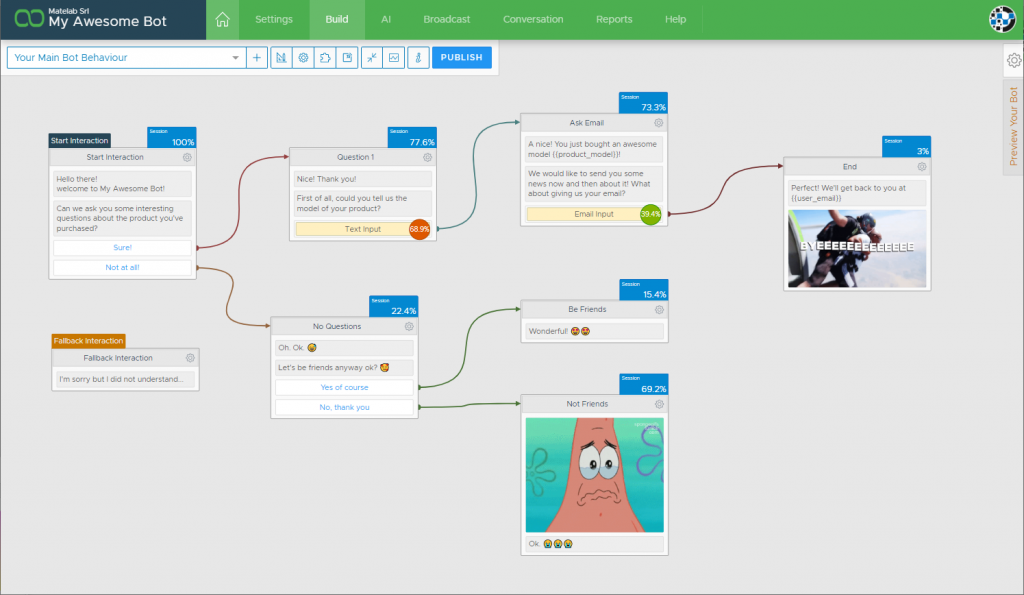1024x595 pixels.
Task: Click the anchor icon in the toolbar
Action: point(418,57)
